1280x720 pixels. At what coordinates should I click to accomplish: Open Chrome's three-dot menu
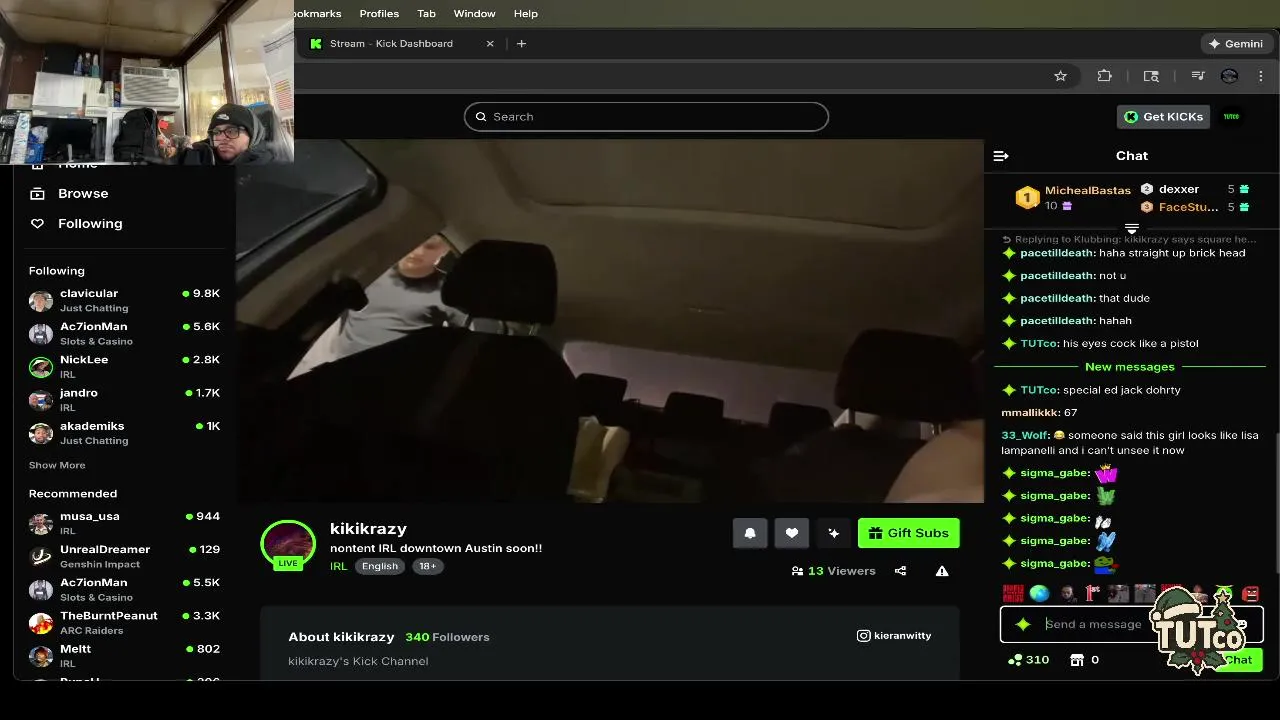click(x=1261, y=76)
